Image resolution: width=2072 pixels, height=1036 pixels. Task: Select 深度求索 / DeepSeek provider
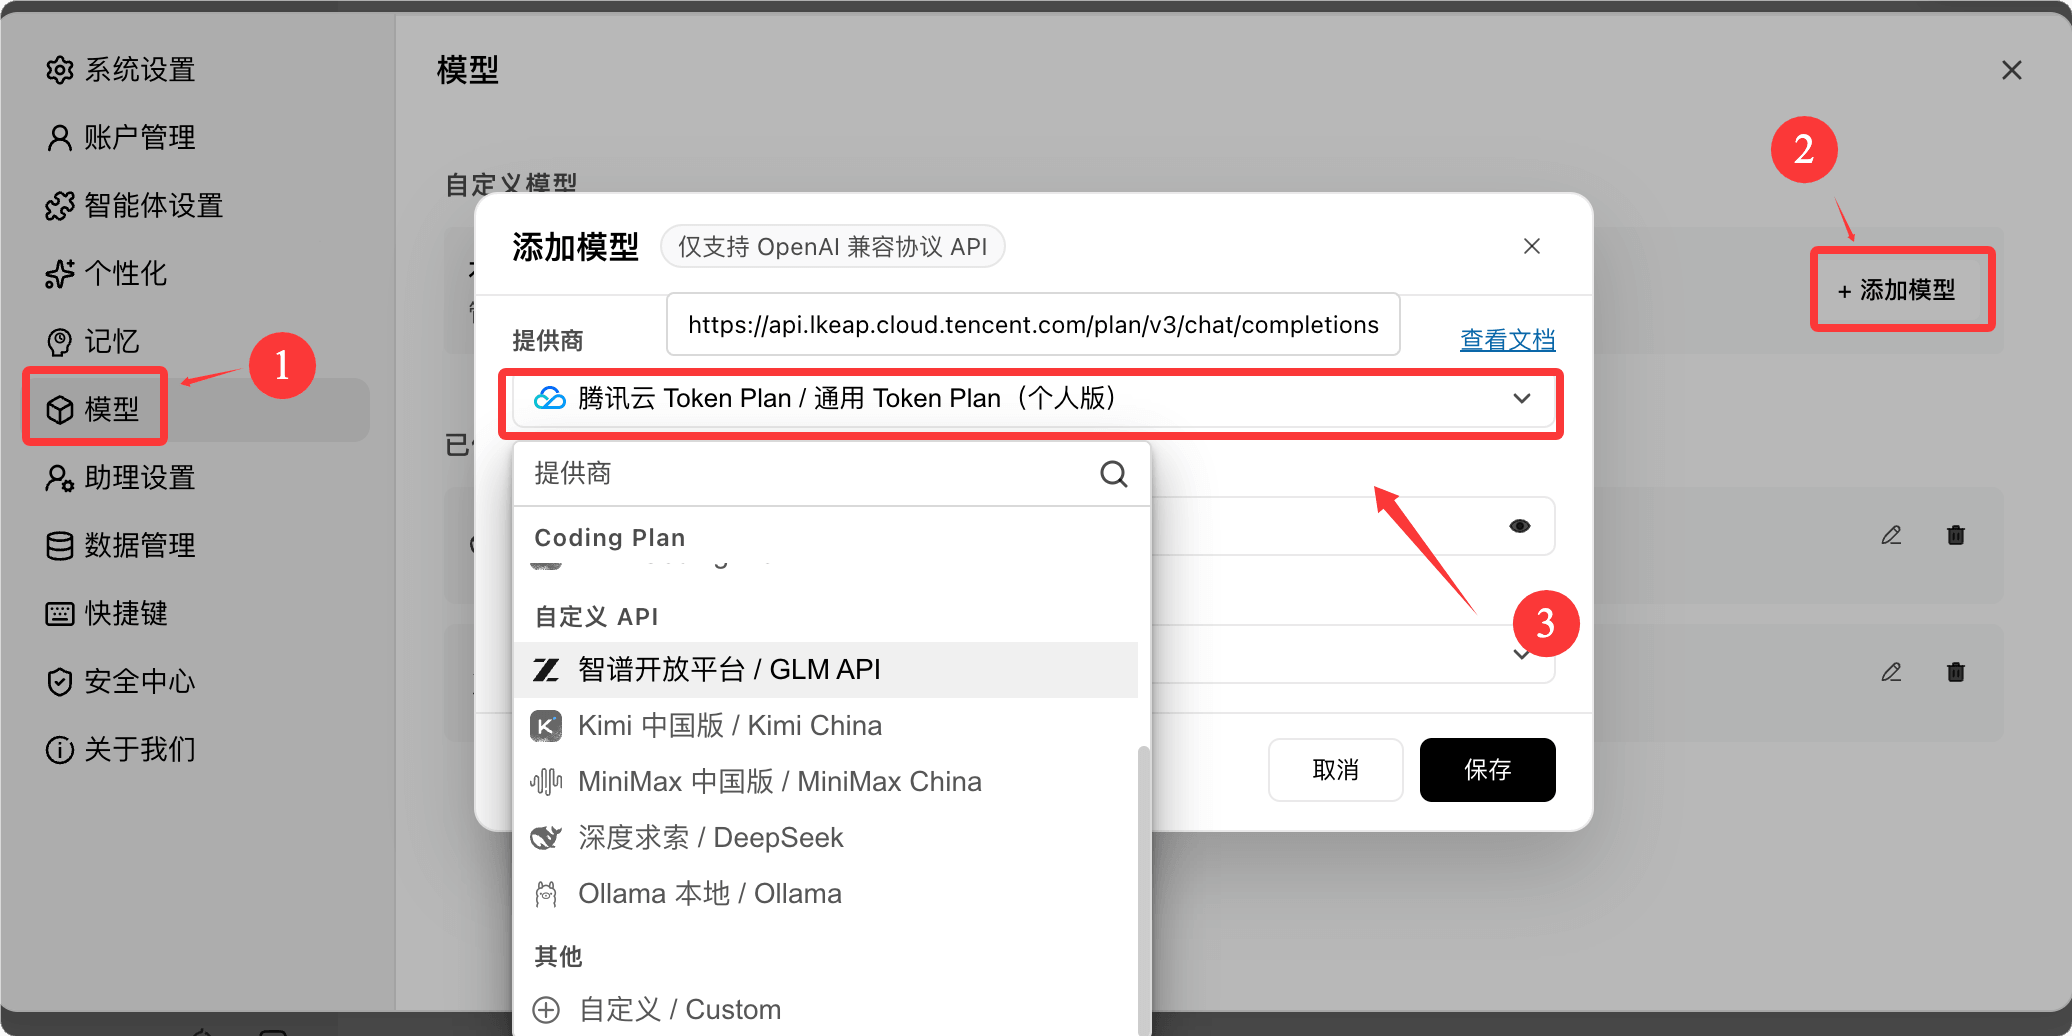[826, 838]
